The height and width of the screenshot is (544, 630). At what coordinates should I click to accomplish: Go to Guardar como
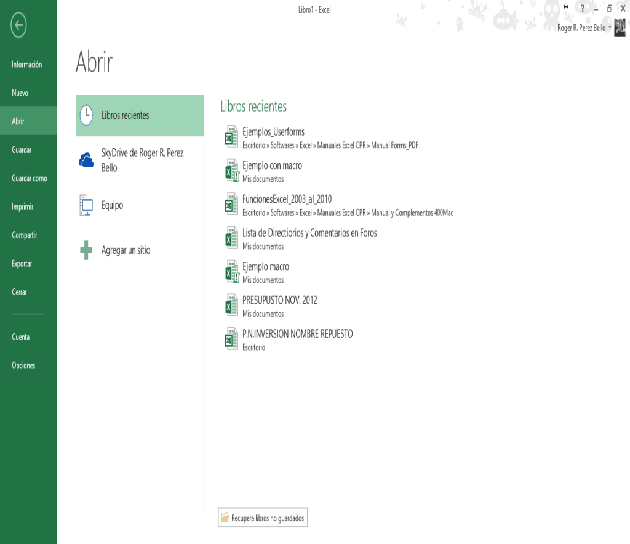click(x=29, y=178)
